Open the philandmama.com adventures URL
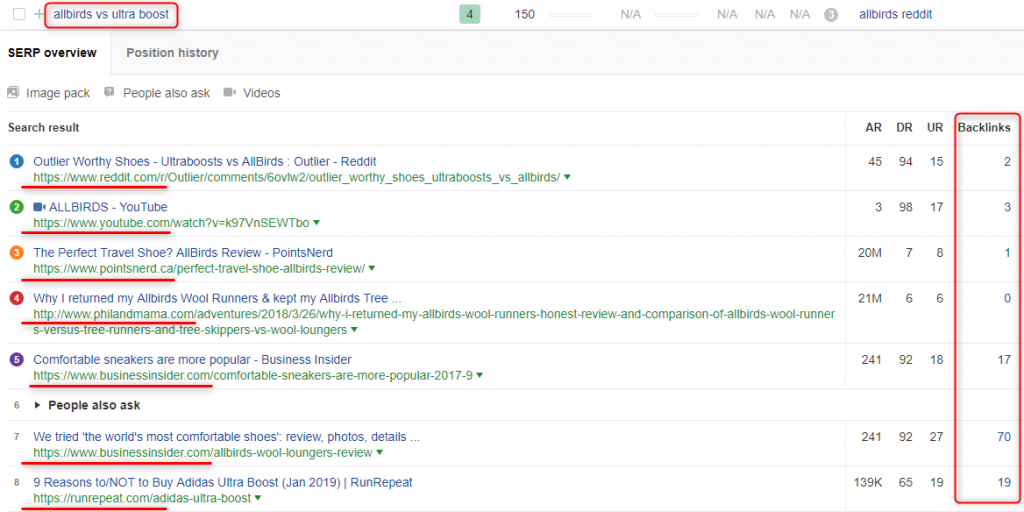The height and width of the screenshot is (512, 1024). coord(434,323)
